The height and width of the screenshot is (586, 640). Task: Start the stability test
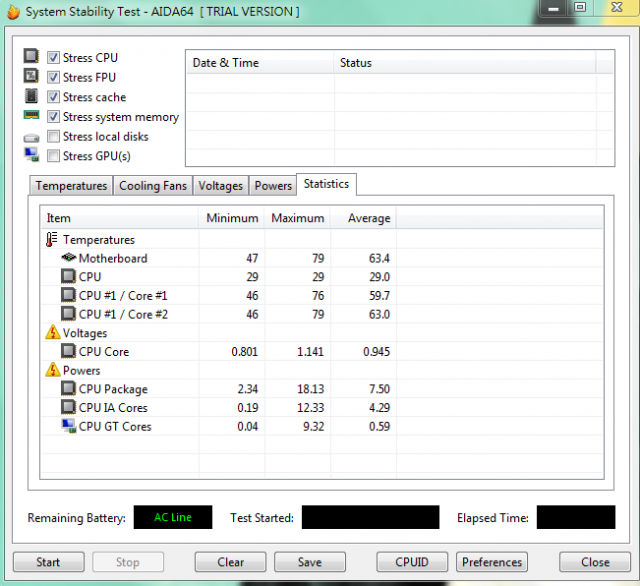(x=49, y=562)
